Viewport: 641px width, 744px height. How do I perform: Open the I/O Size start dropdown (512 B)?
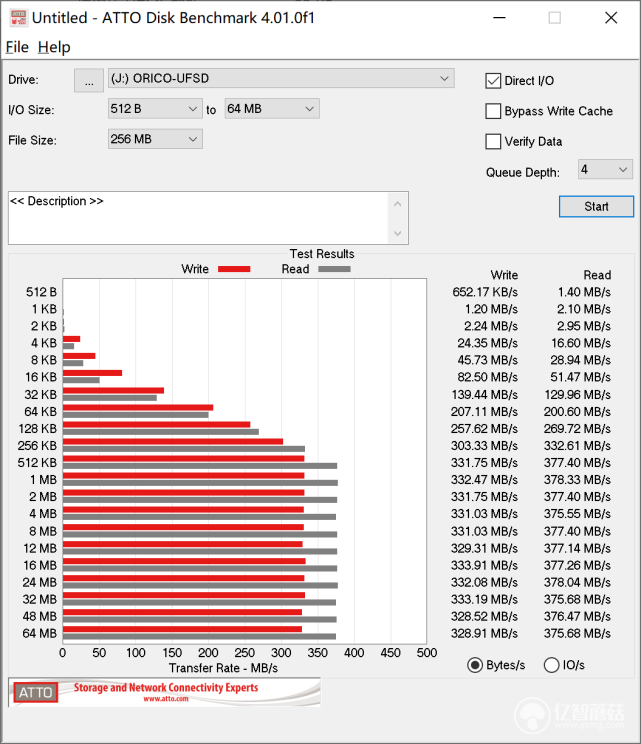tap(155, 109)
